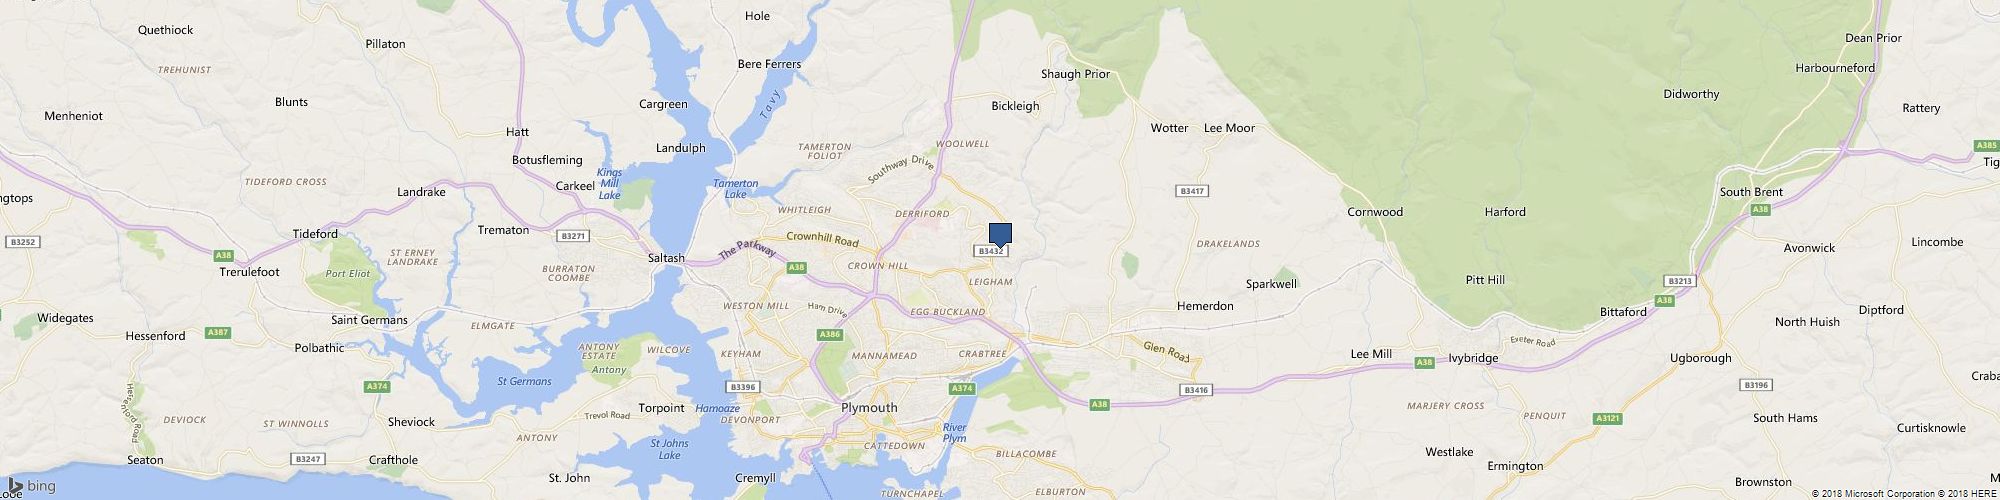The image size is (2000, 500).
Task: Select the Saint Germans label
Action: tap(369, 320)
